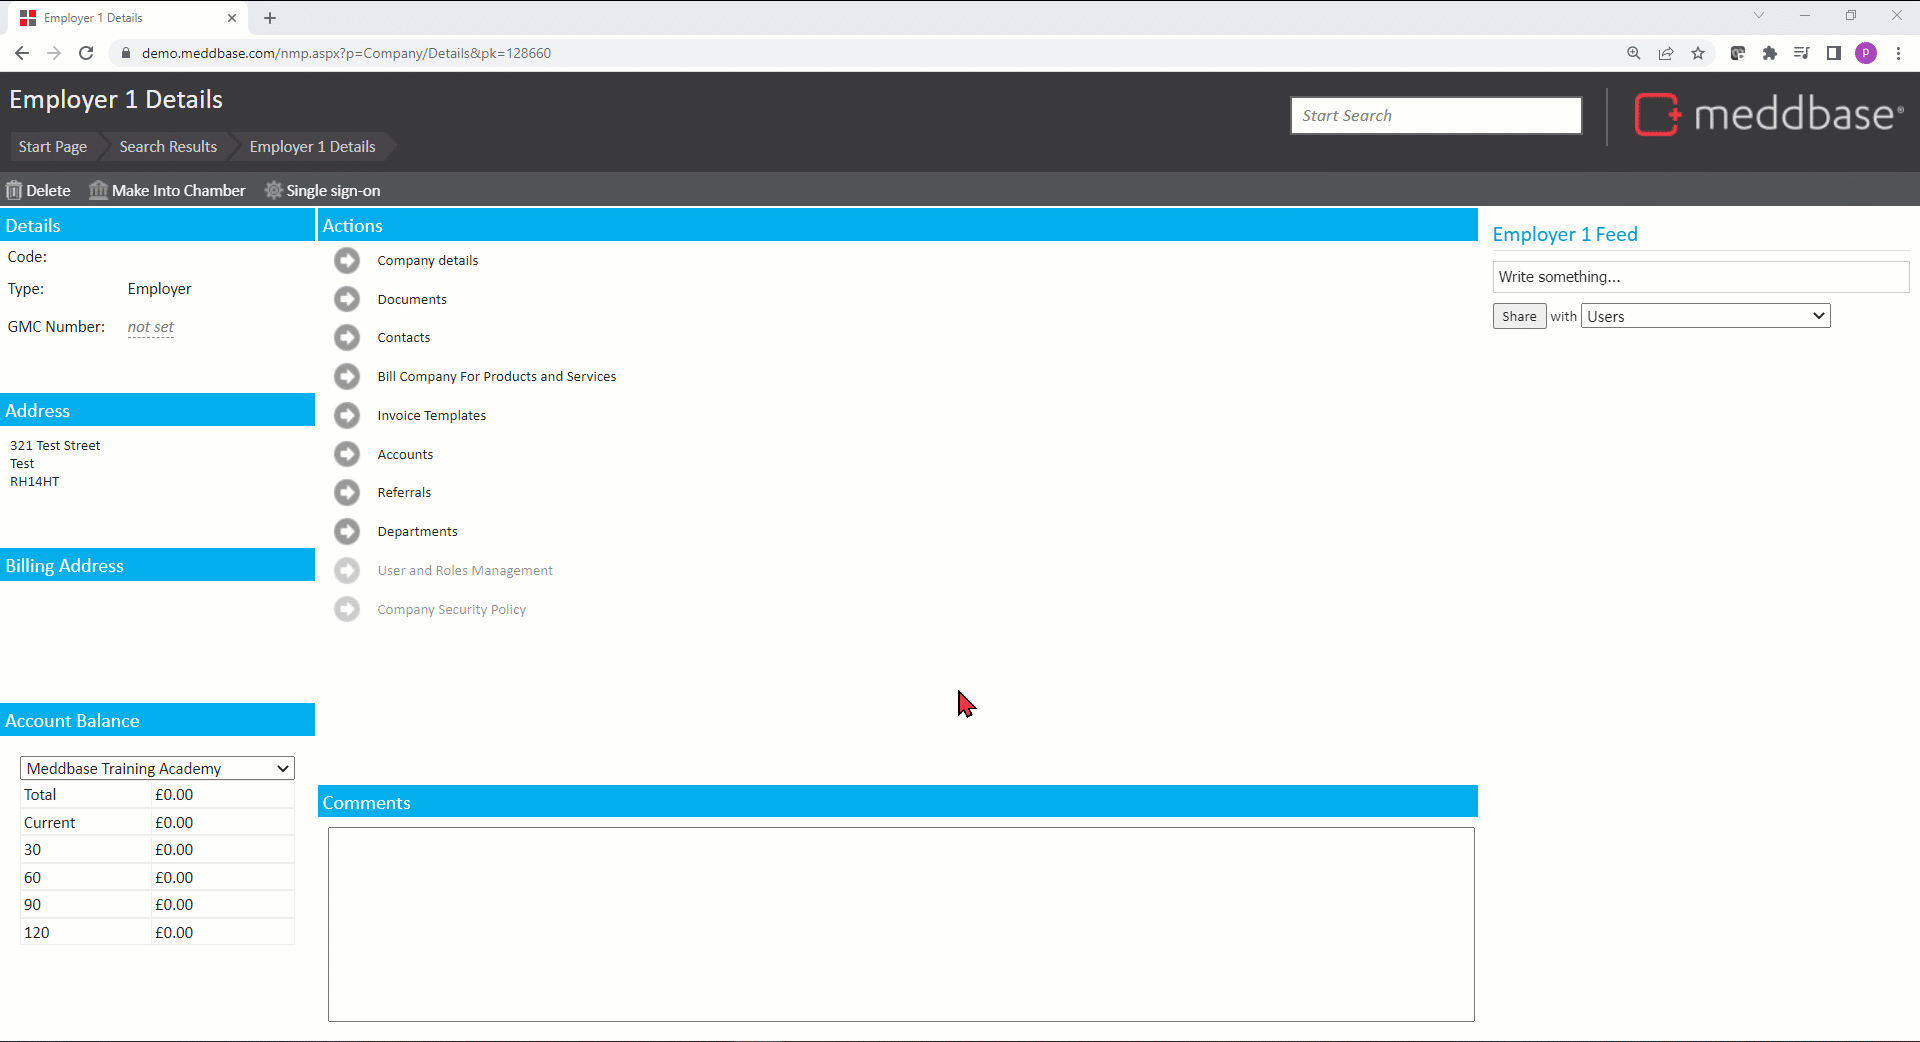Open the Meddbase Training Academy account dropdown

point(157,768)
